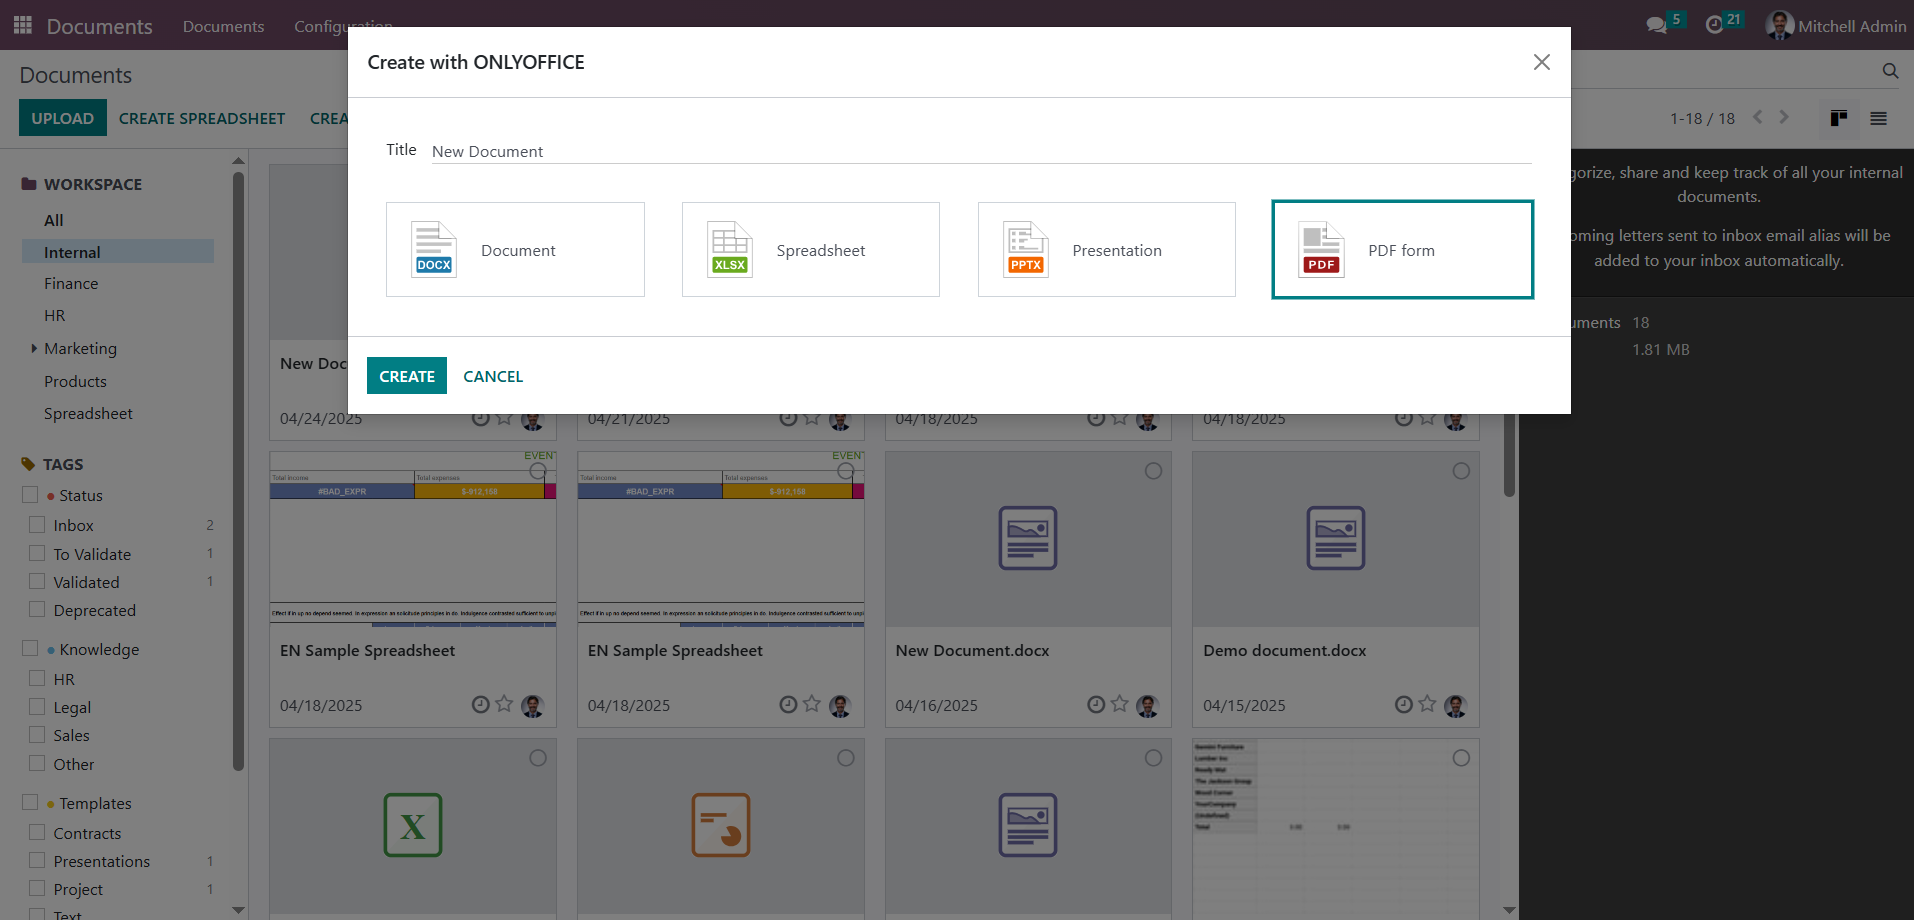Go to previous page arrow
This screenshot has width=1914, height=920.
[x=1758, y=117]
